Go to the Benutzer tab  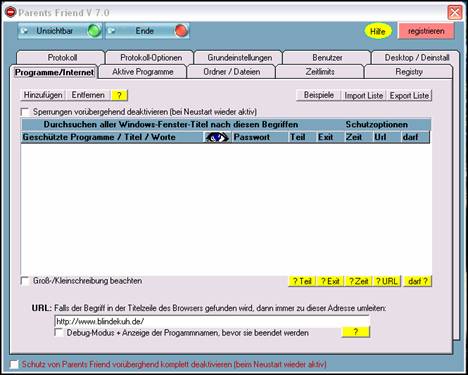pyautogui.click(x=327, y=57)
